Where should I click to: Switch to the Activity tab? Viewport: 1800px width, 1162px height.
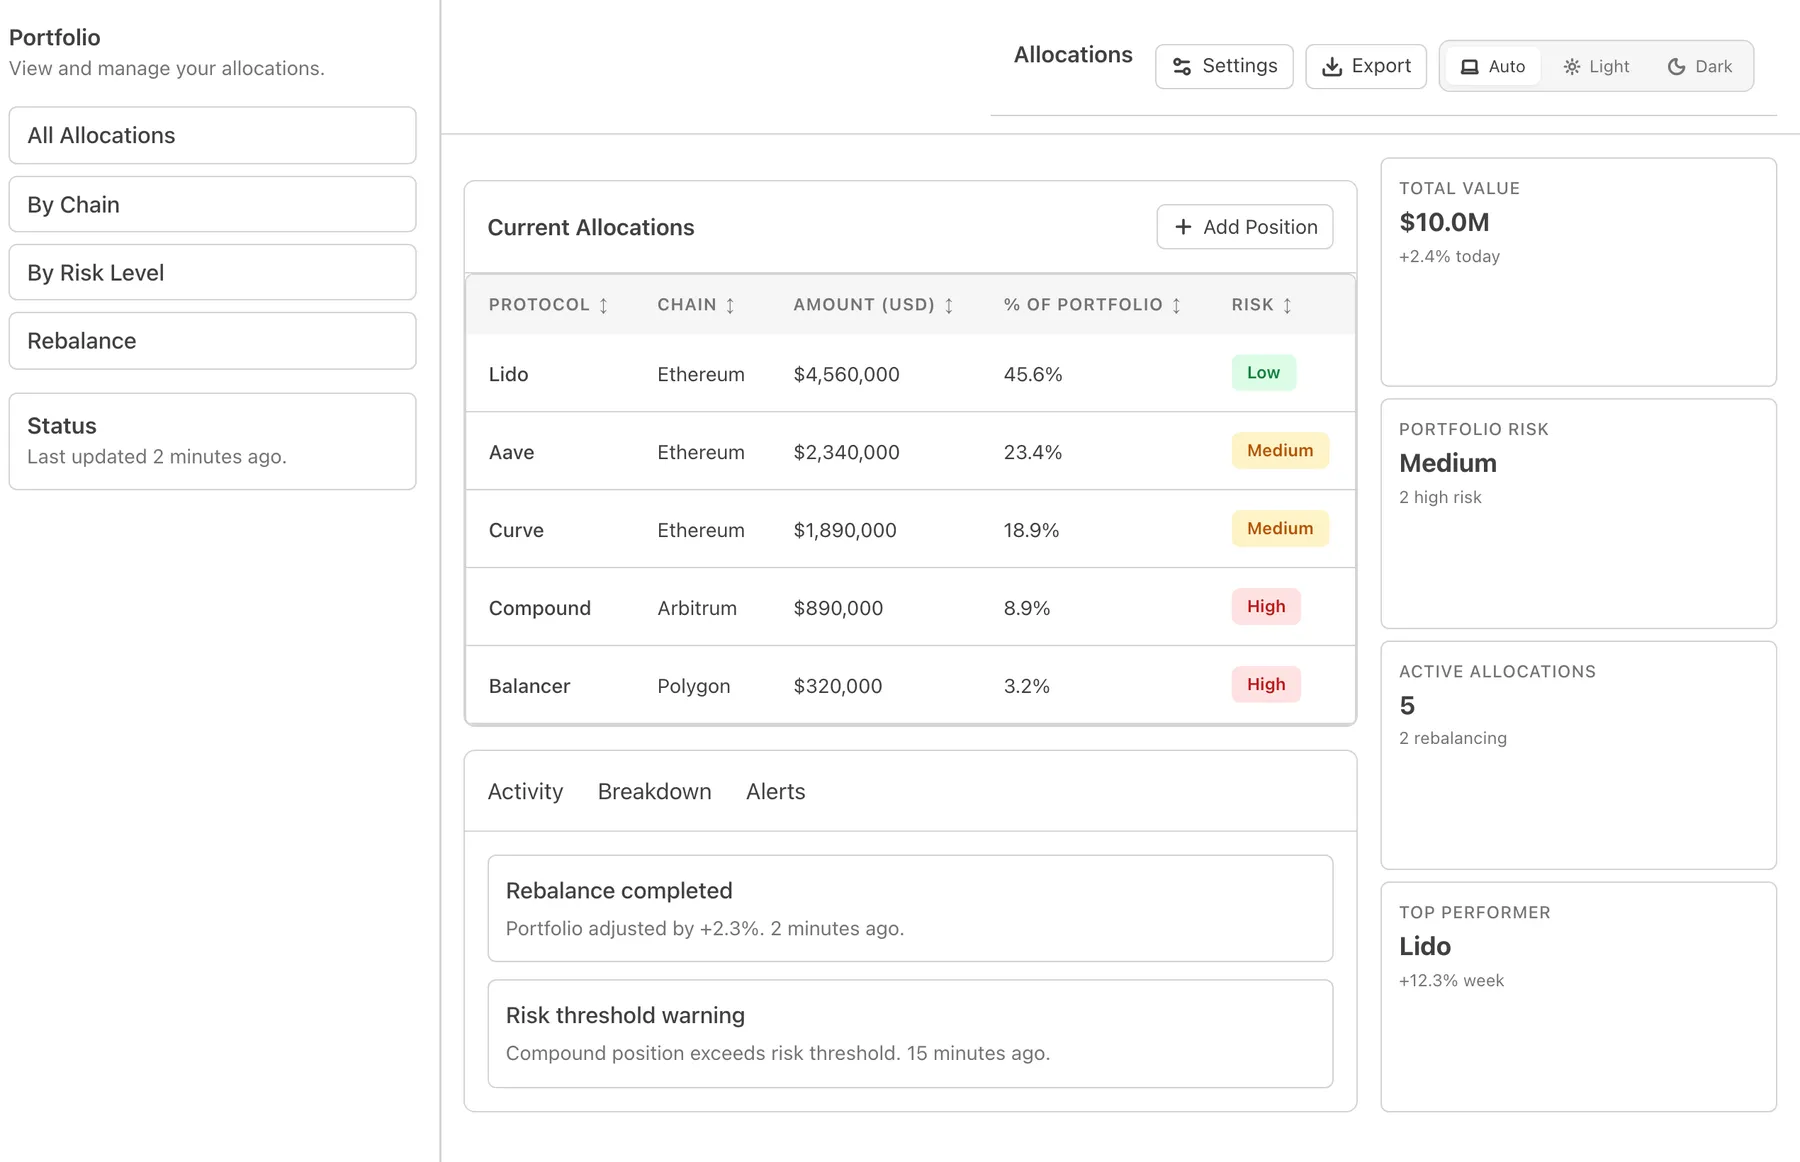(x=525, y=791)
